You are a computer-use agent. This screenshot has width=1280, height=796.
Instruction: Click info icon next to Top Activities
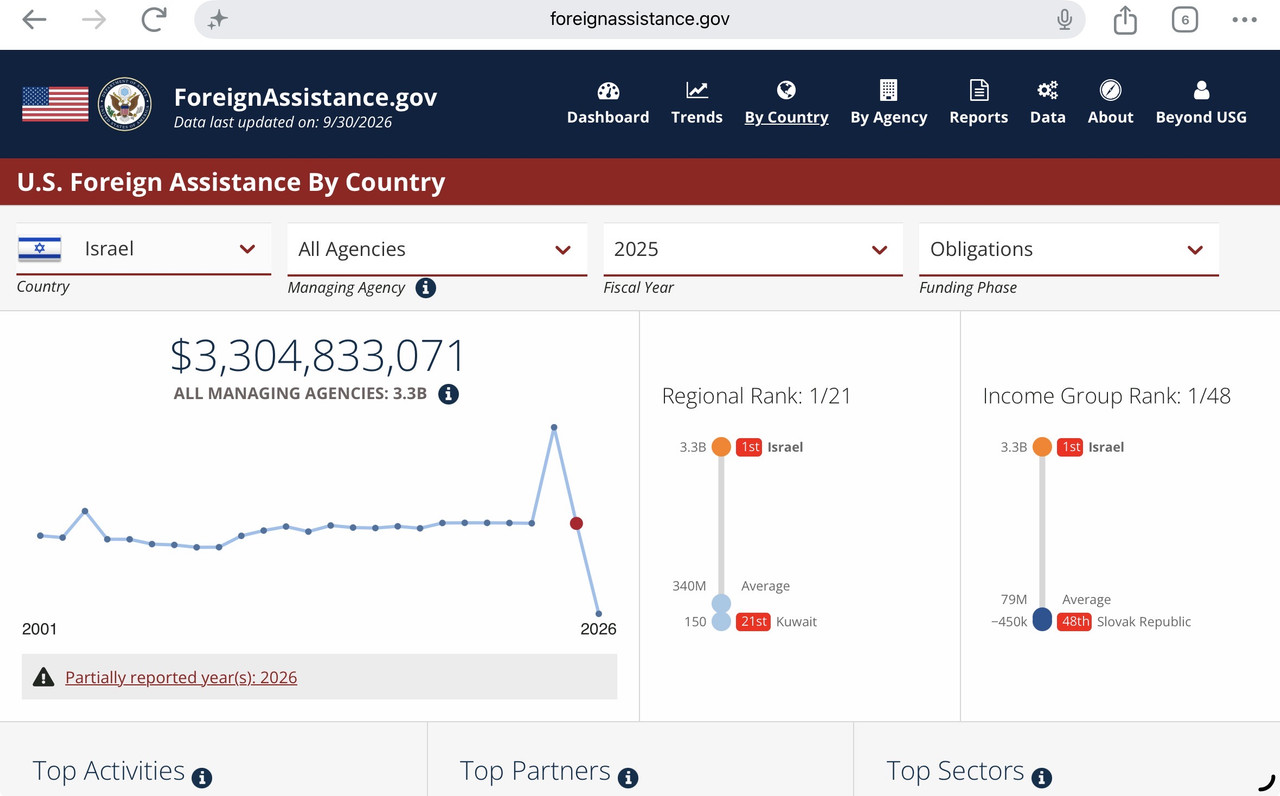(202, 777)
